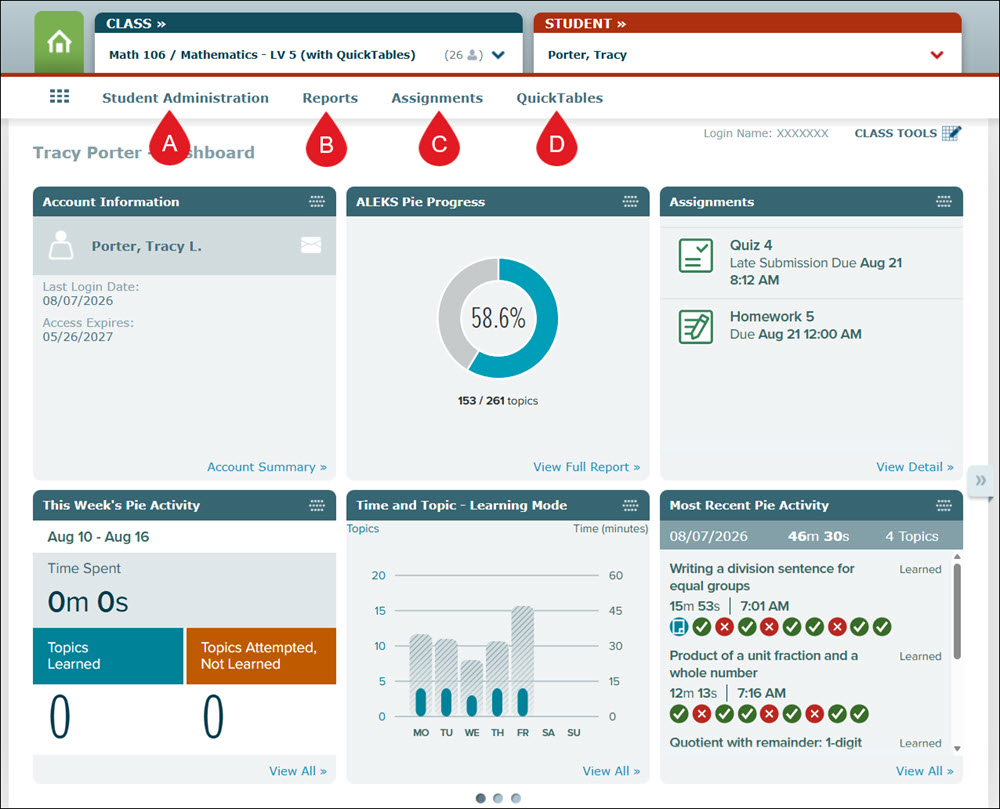Open Account Information tile options icon

(317, 201)
